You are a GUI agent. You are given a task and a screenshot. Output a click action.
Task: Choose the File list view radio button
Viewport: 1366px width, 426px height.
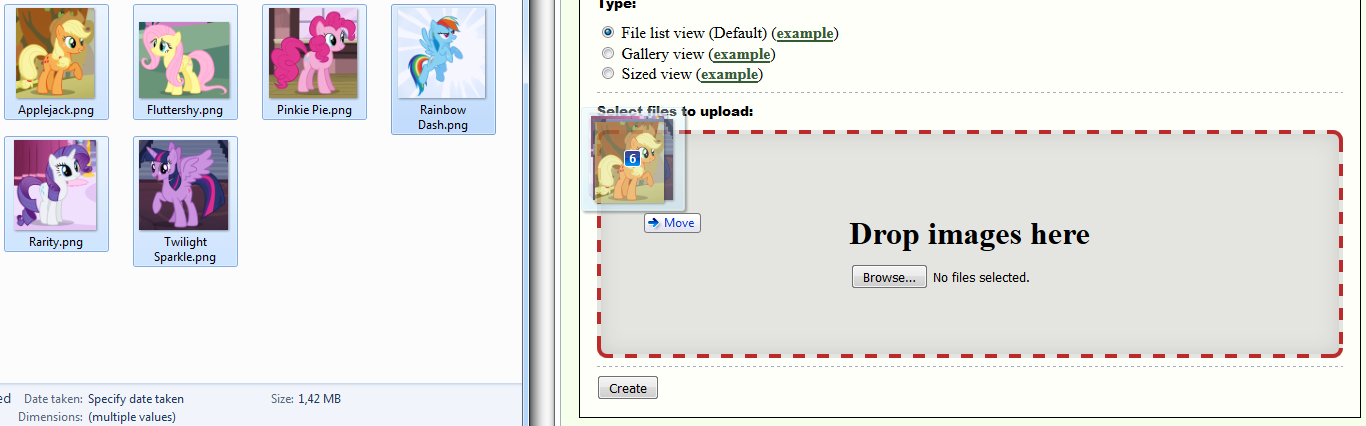point(608,33)
